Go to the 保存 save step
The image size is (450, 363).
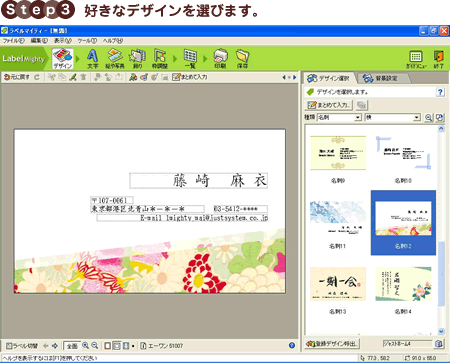[x=242, y=59]
